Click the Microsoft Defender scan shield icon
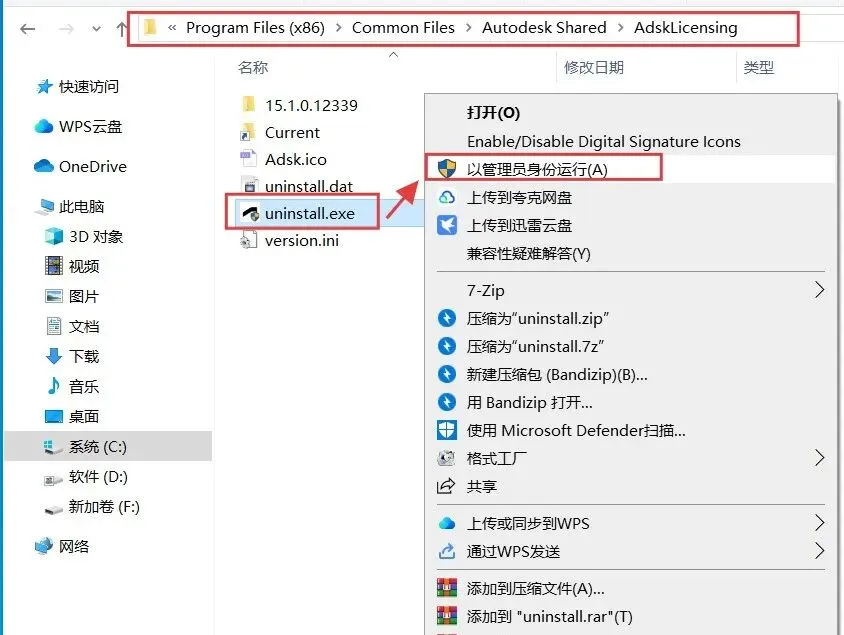This screenshot has width=844, height=635. 447,430
